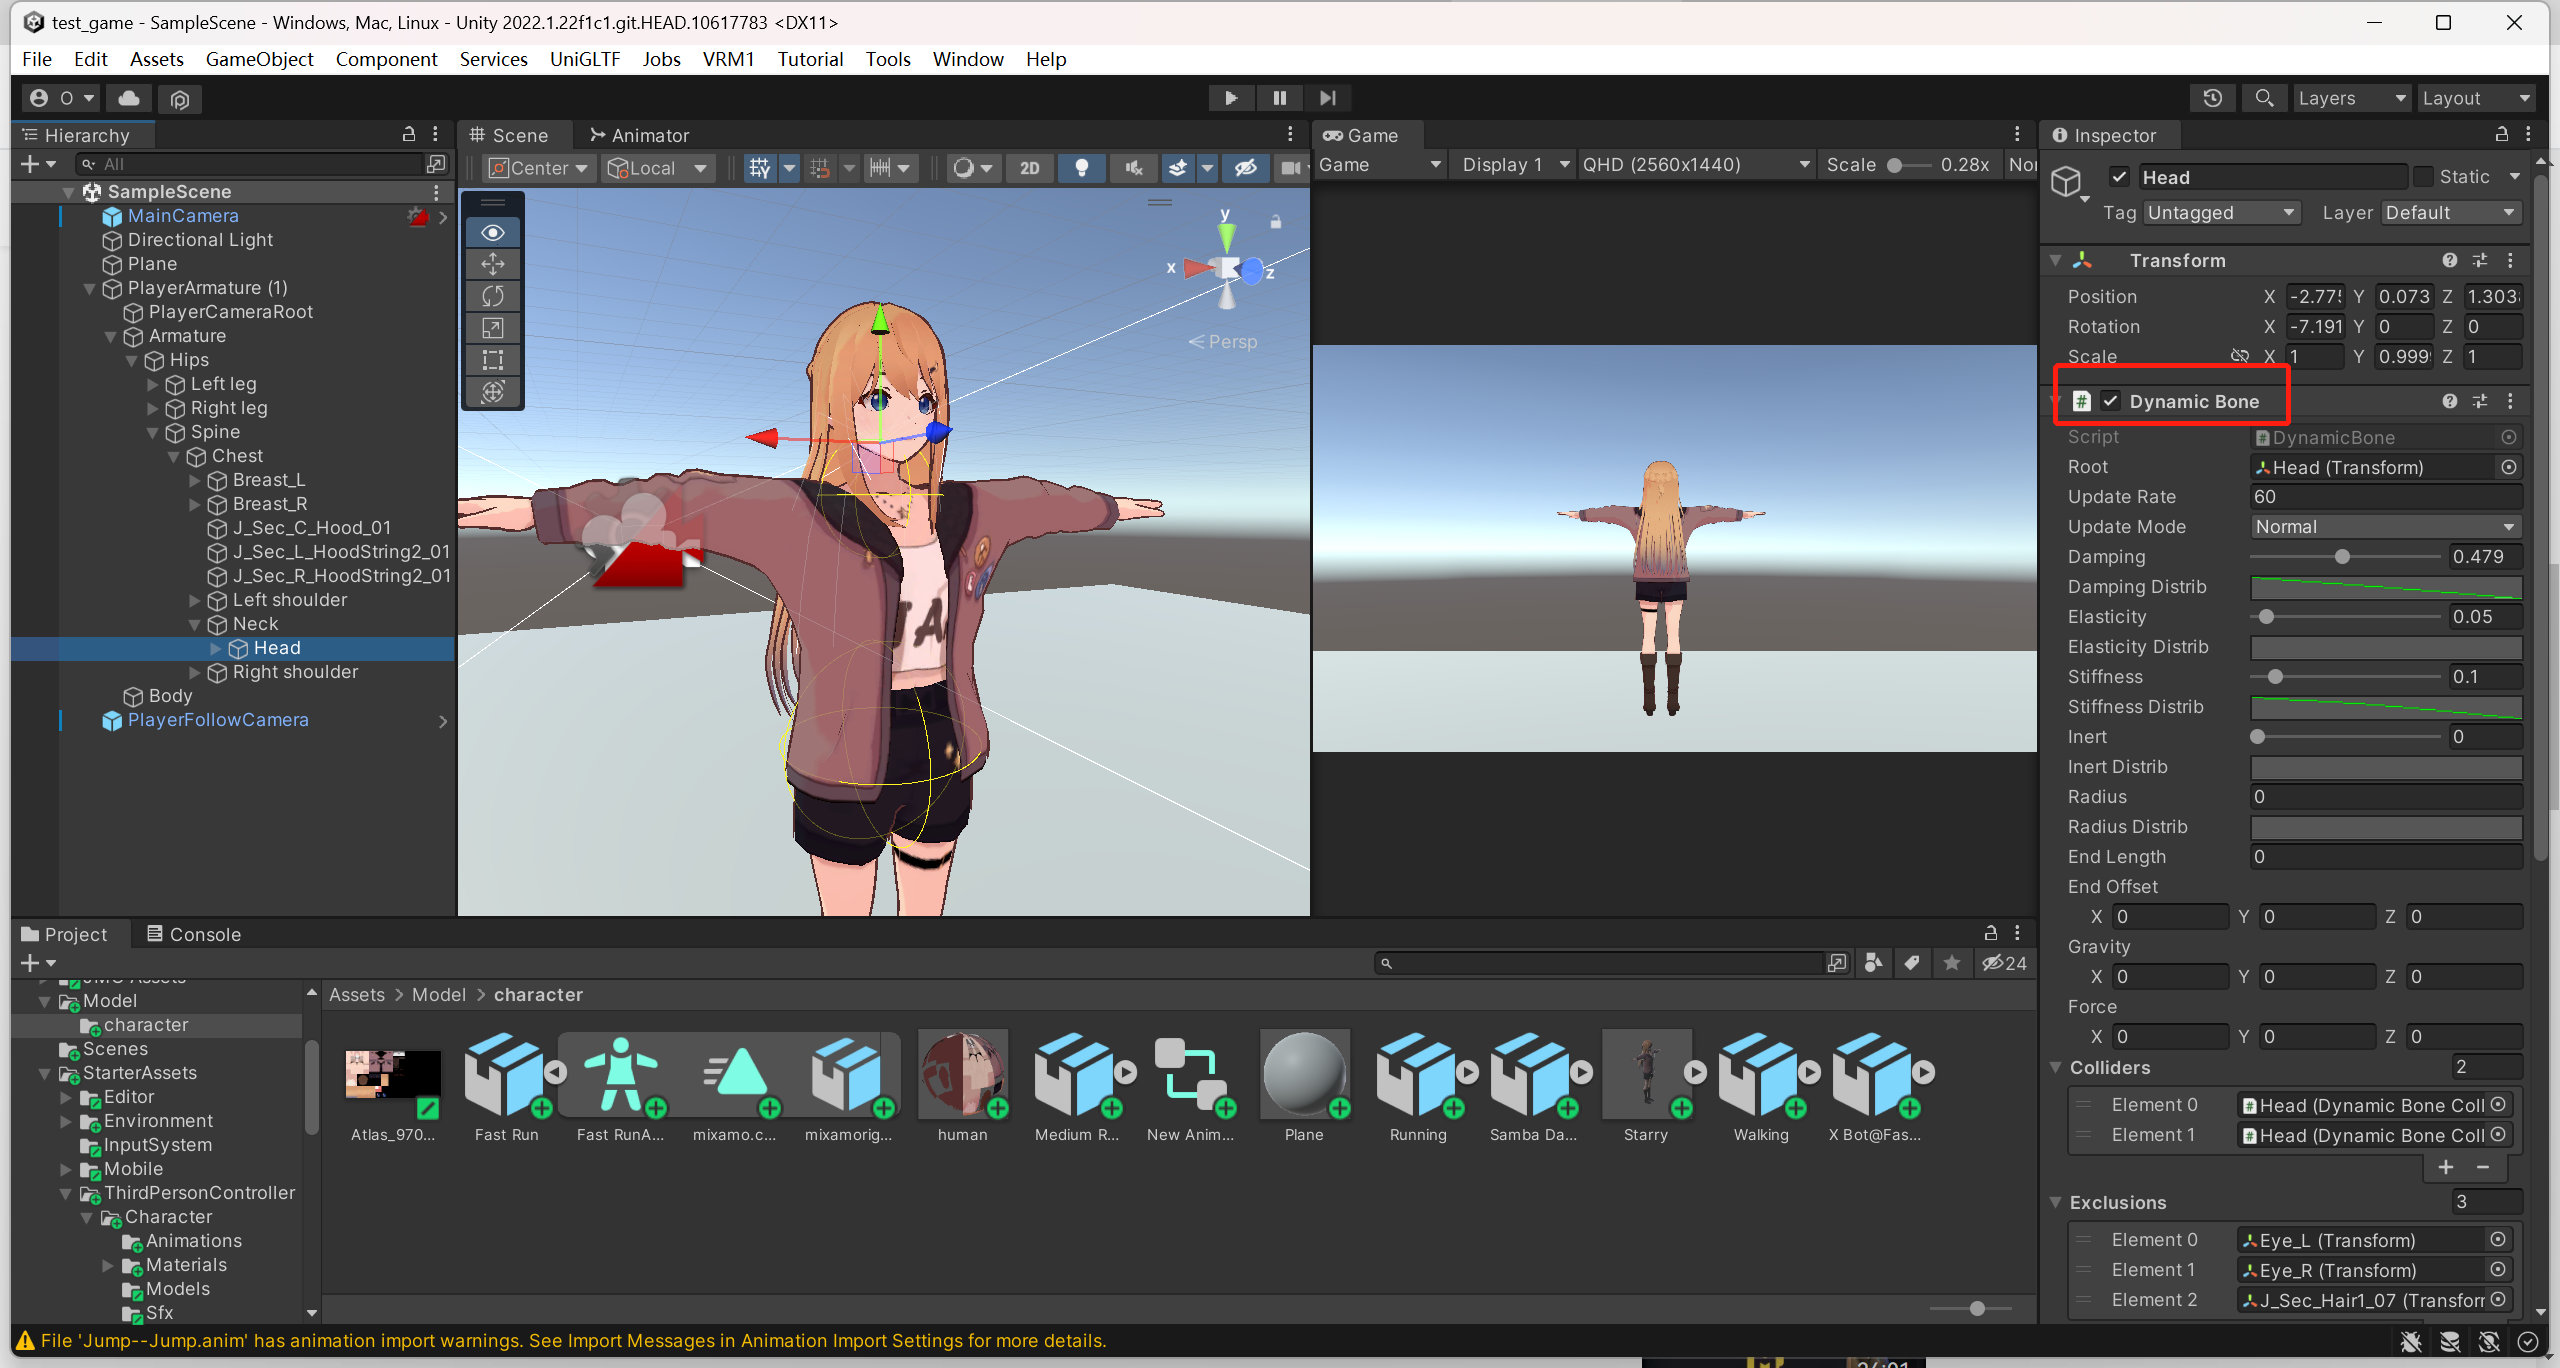
Task: Open the GameObject menu
Action: click(259, 59)
